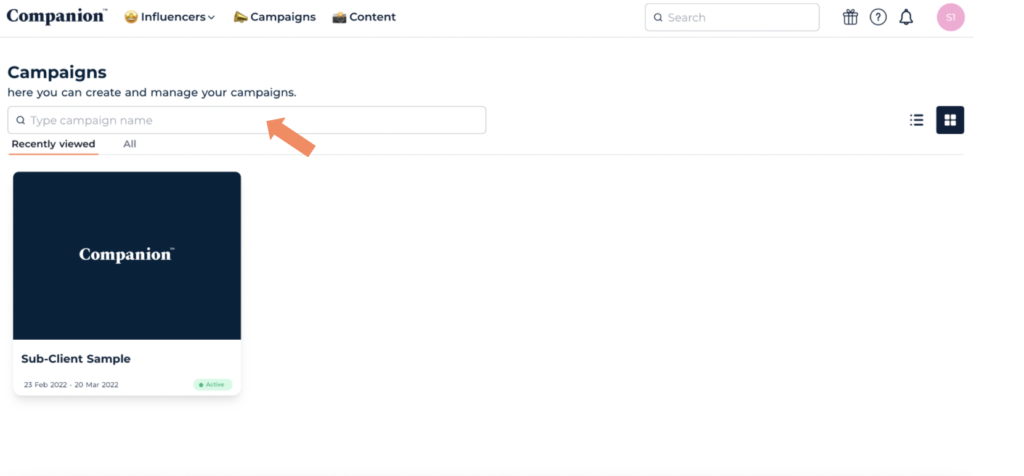Click the magnifier icon in campaign search
Screen dimensions: 1024x476
pyautogui.click(x=20, y=120)
